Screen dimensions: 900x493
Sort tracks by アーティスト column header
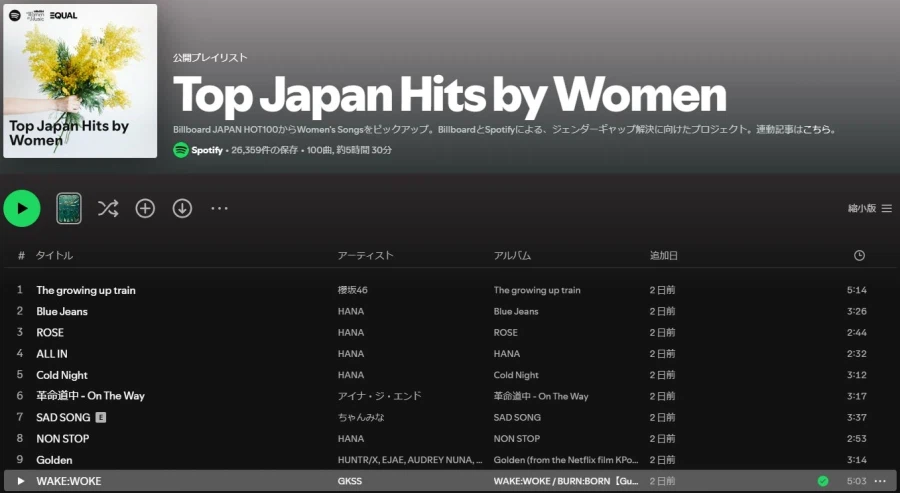pos(365,256)
